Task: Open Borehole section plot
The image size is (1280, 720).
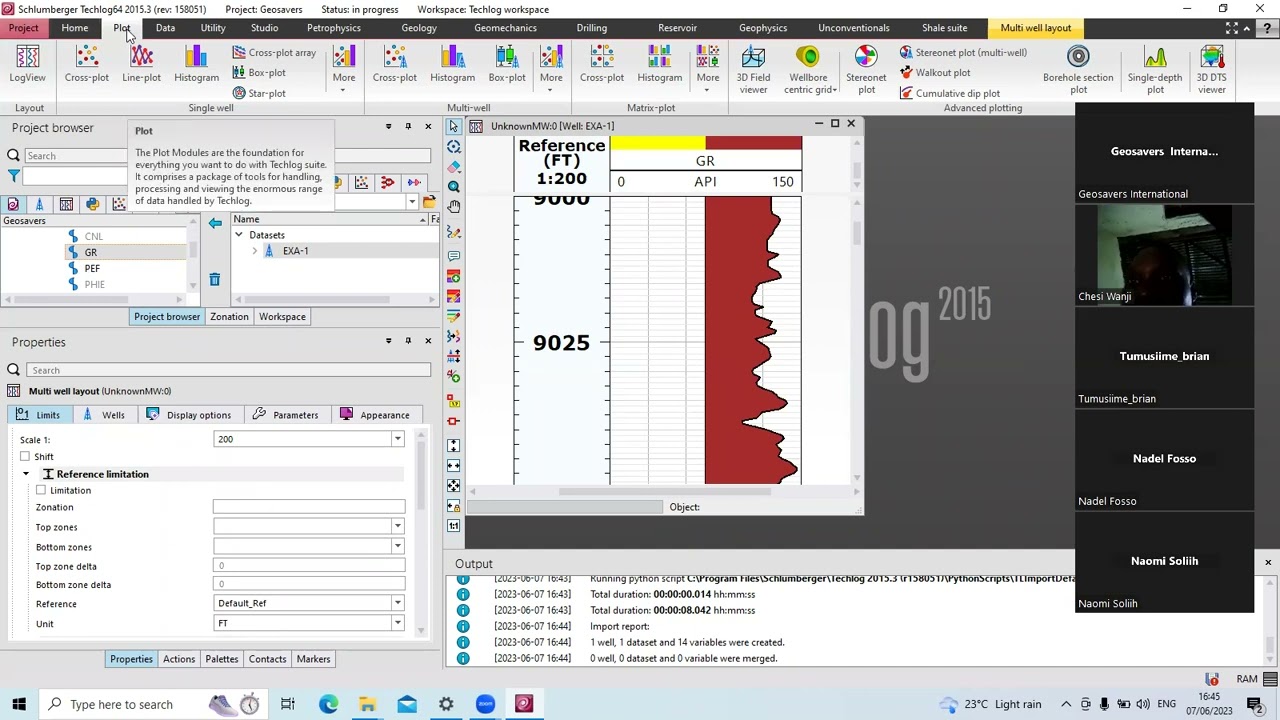Action: (1078, 69)
